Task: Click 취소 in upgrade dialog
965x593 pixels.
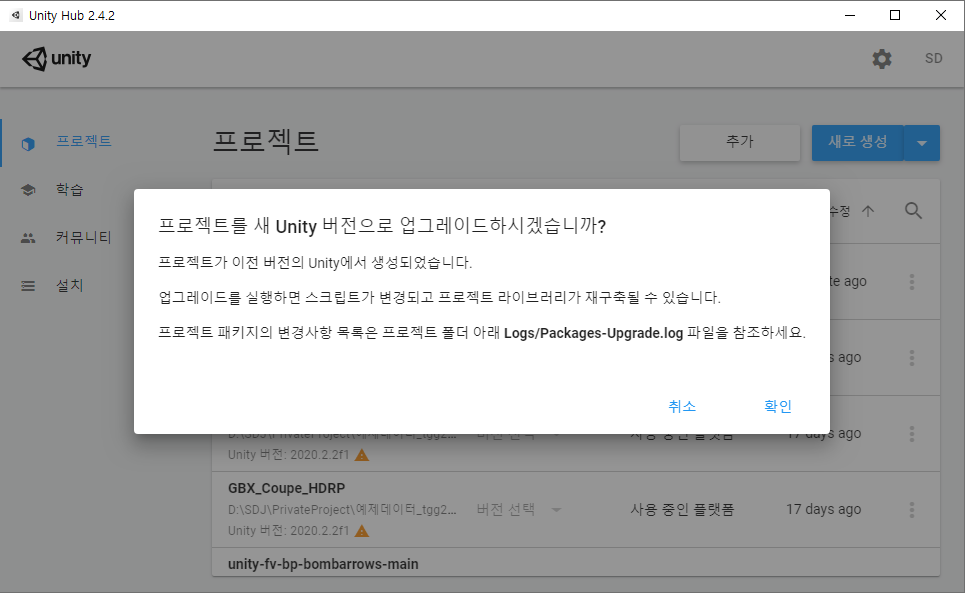Action: point(682,406)
